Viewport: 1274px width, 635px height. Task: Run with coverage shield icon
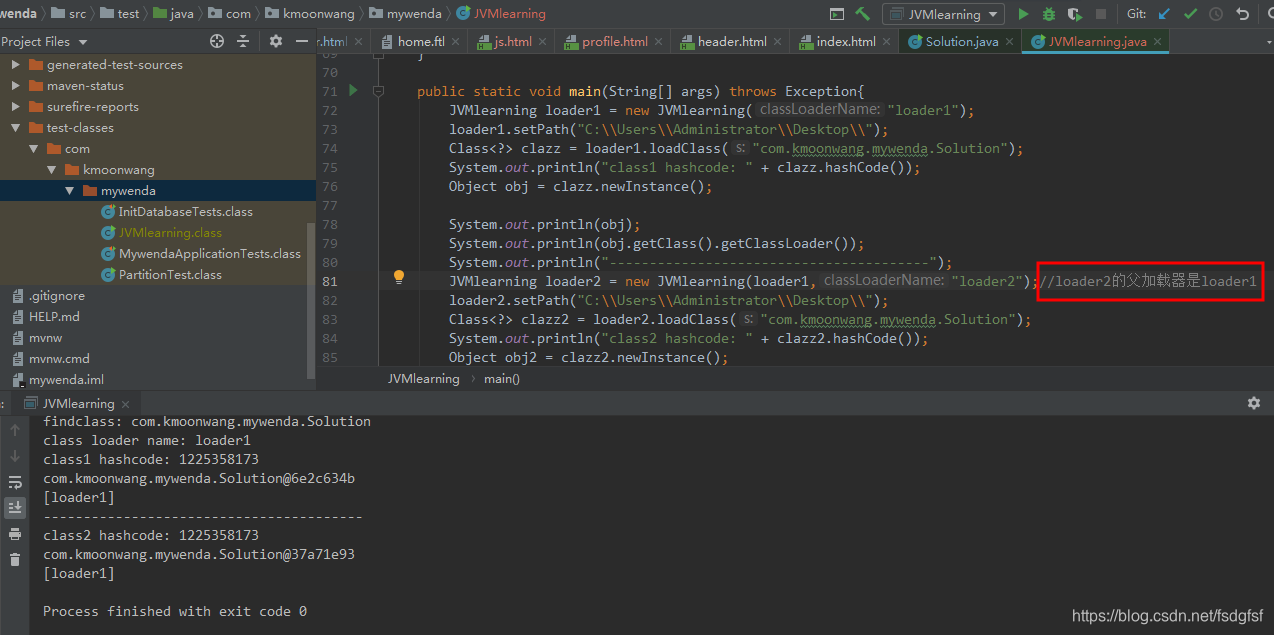(1075, 14)
